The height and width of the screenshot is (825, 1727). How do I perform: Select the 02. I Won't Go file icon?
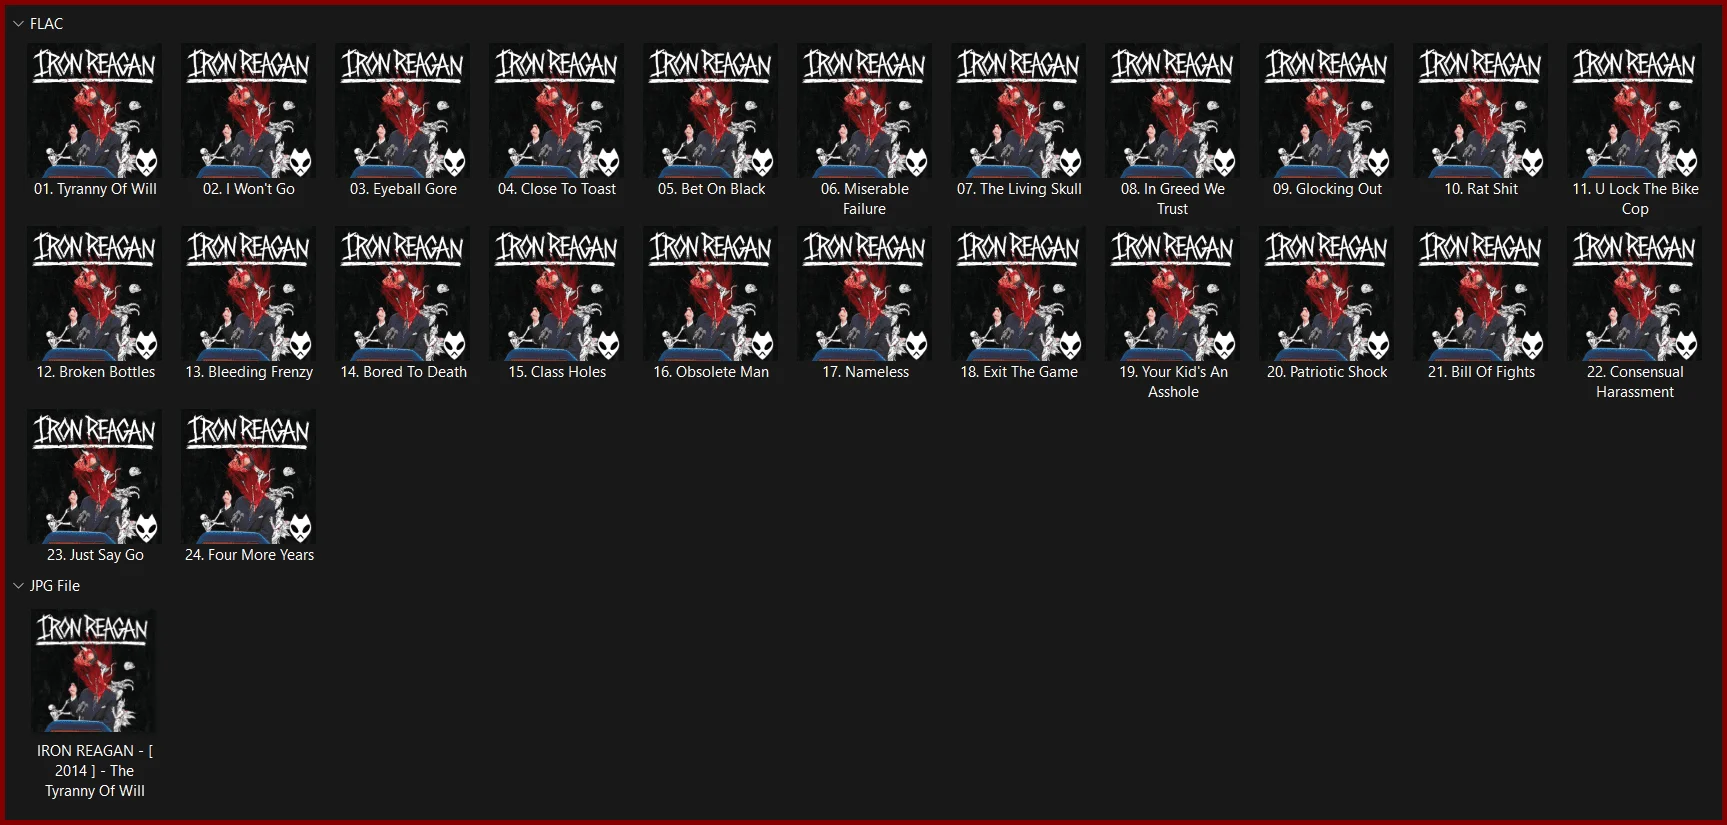(x=249, y=111)
